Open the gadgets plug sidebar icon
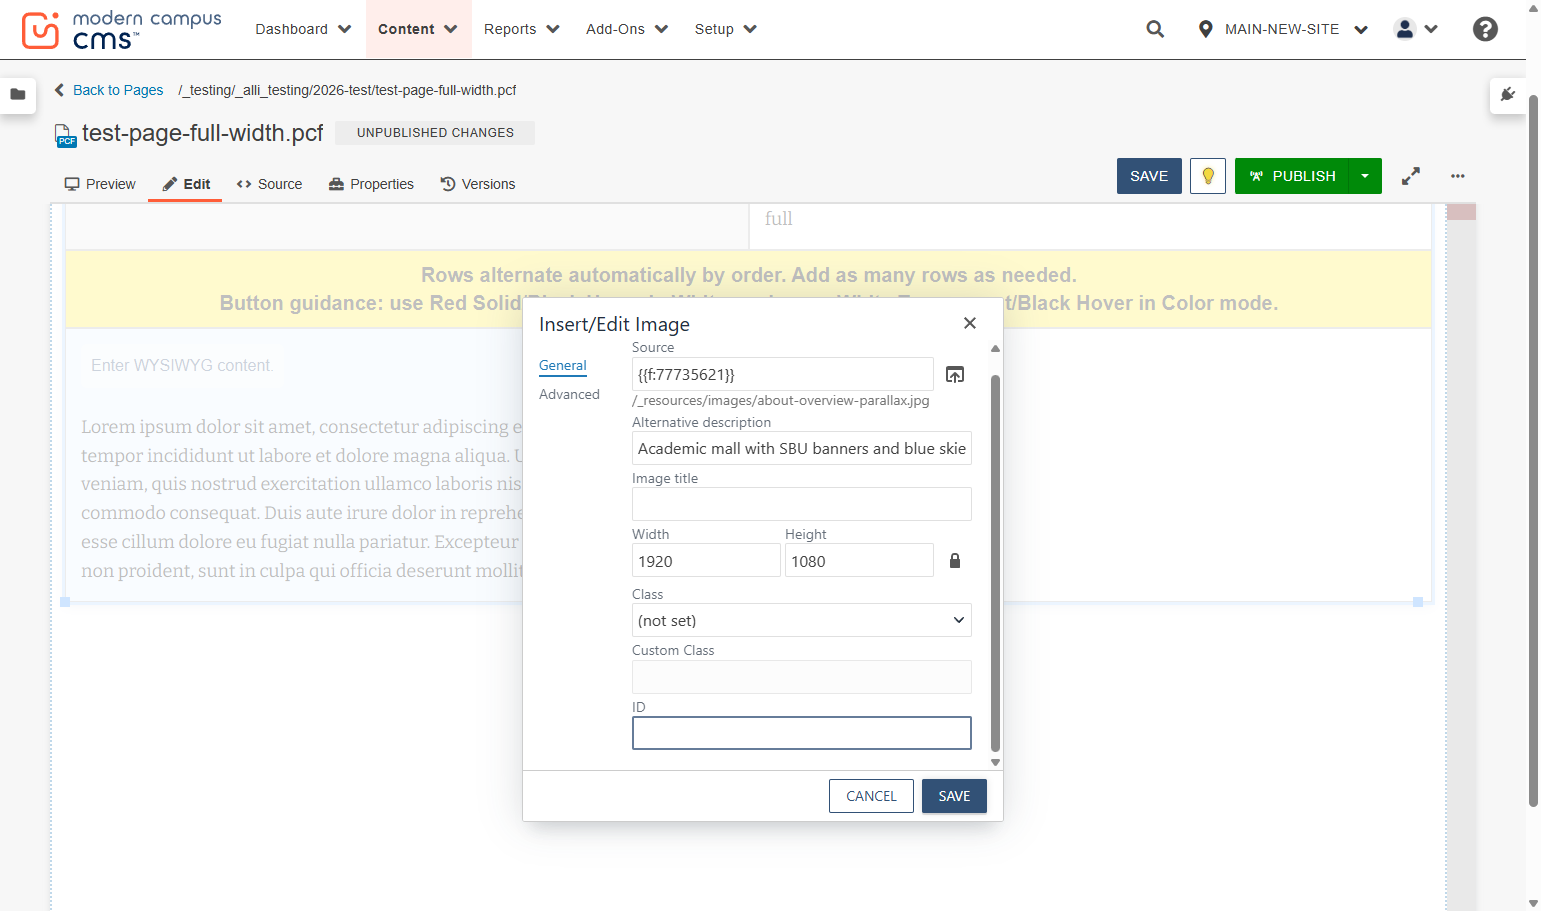The width and height of the screenshot is (1541, 911). (x=1508, y=95)
